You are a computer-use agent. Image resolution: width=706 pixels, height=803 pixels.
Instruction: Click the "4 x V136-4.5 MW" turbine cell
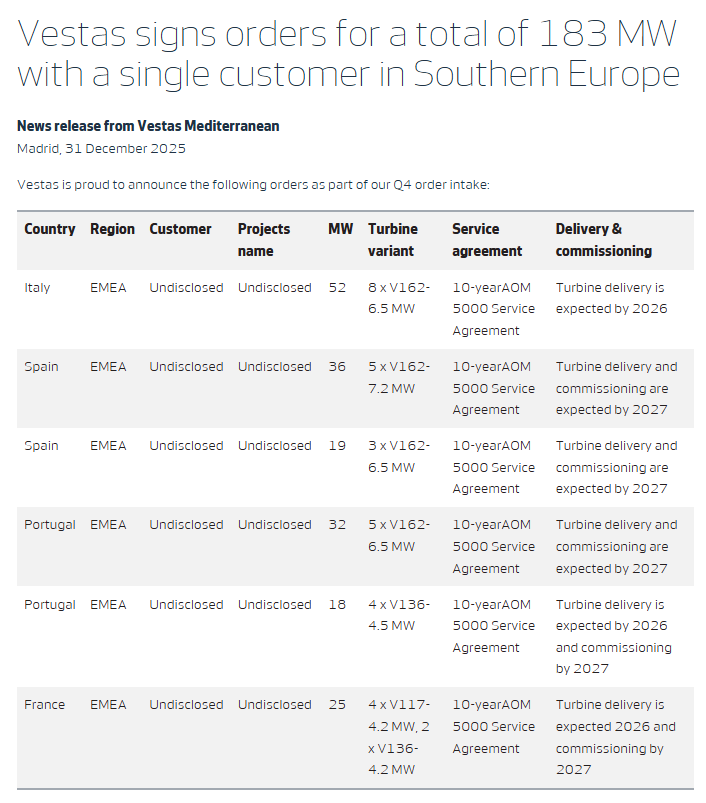[x=399, y=615]
